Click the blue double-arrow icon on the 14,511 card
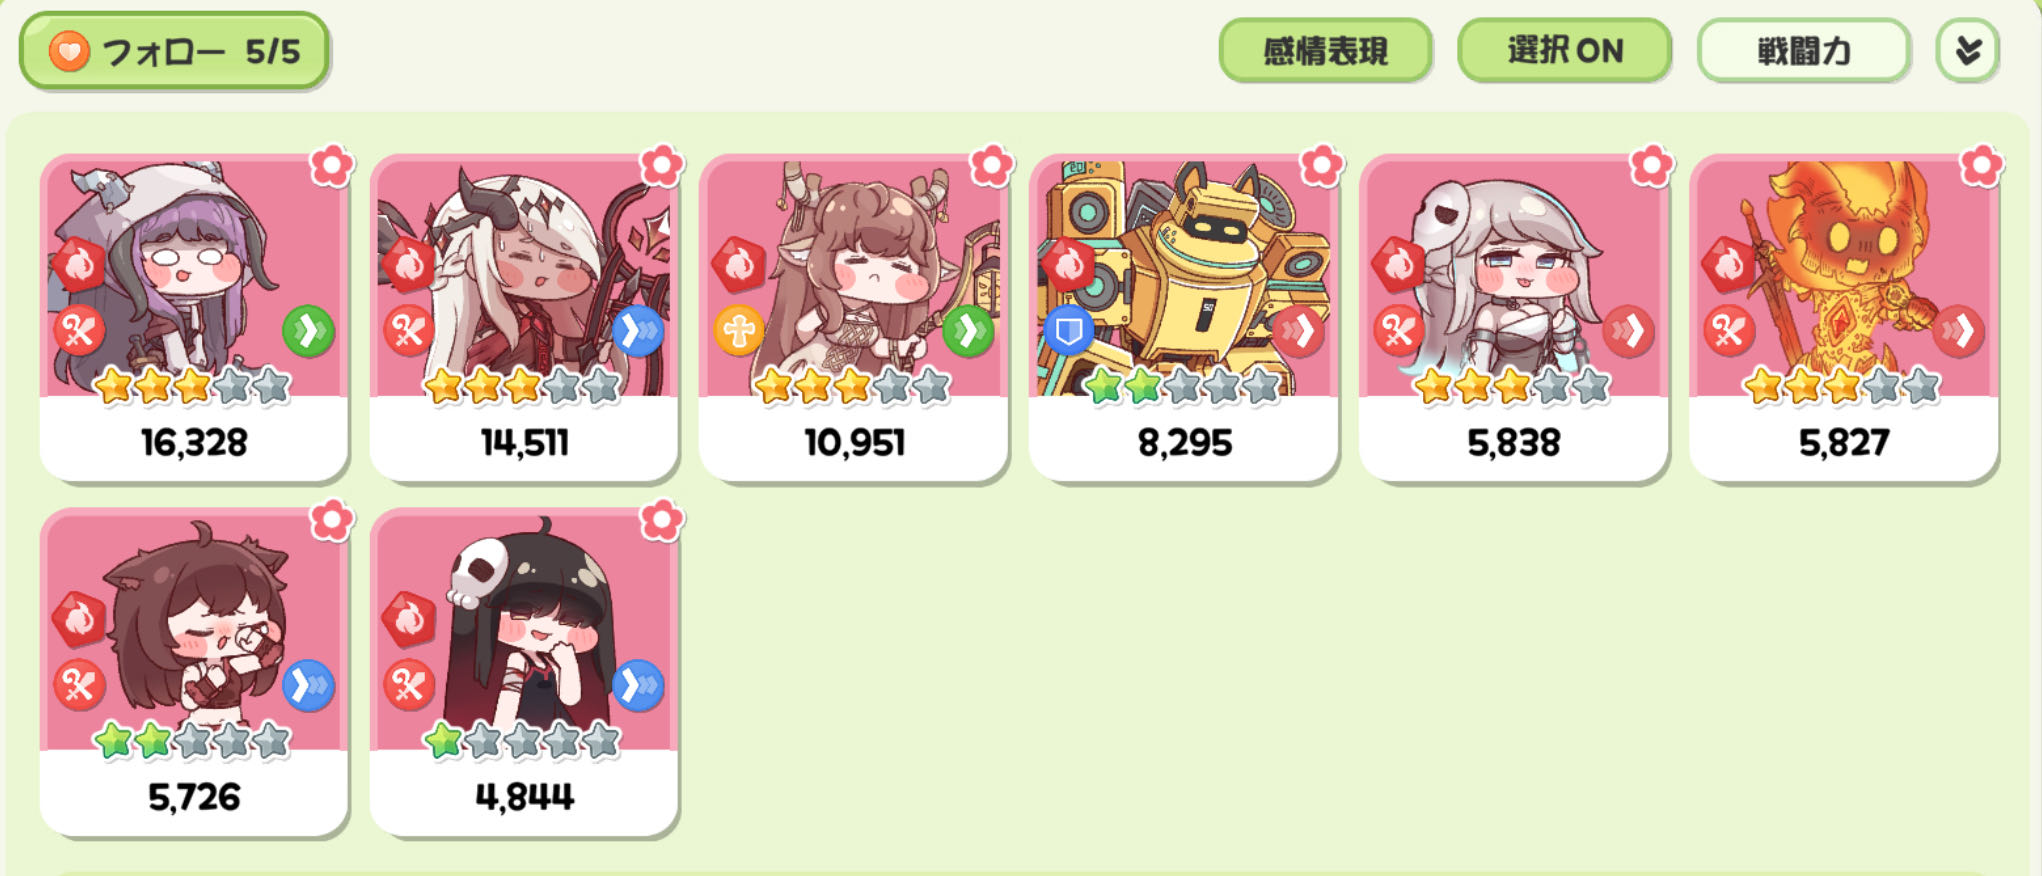This screenshot has height=876, width=2042. 638,331
